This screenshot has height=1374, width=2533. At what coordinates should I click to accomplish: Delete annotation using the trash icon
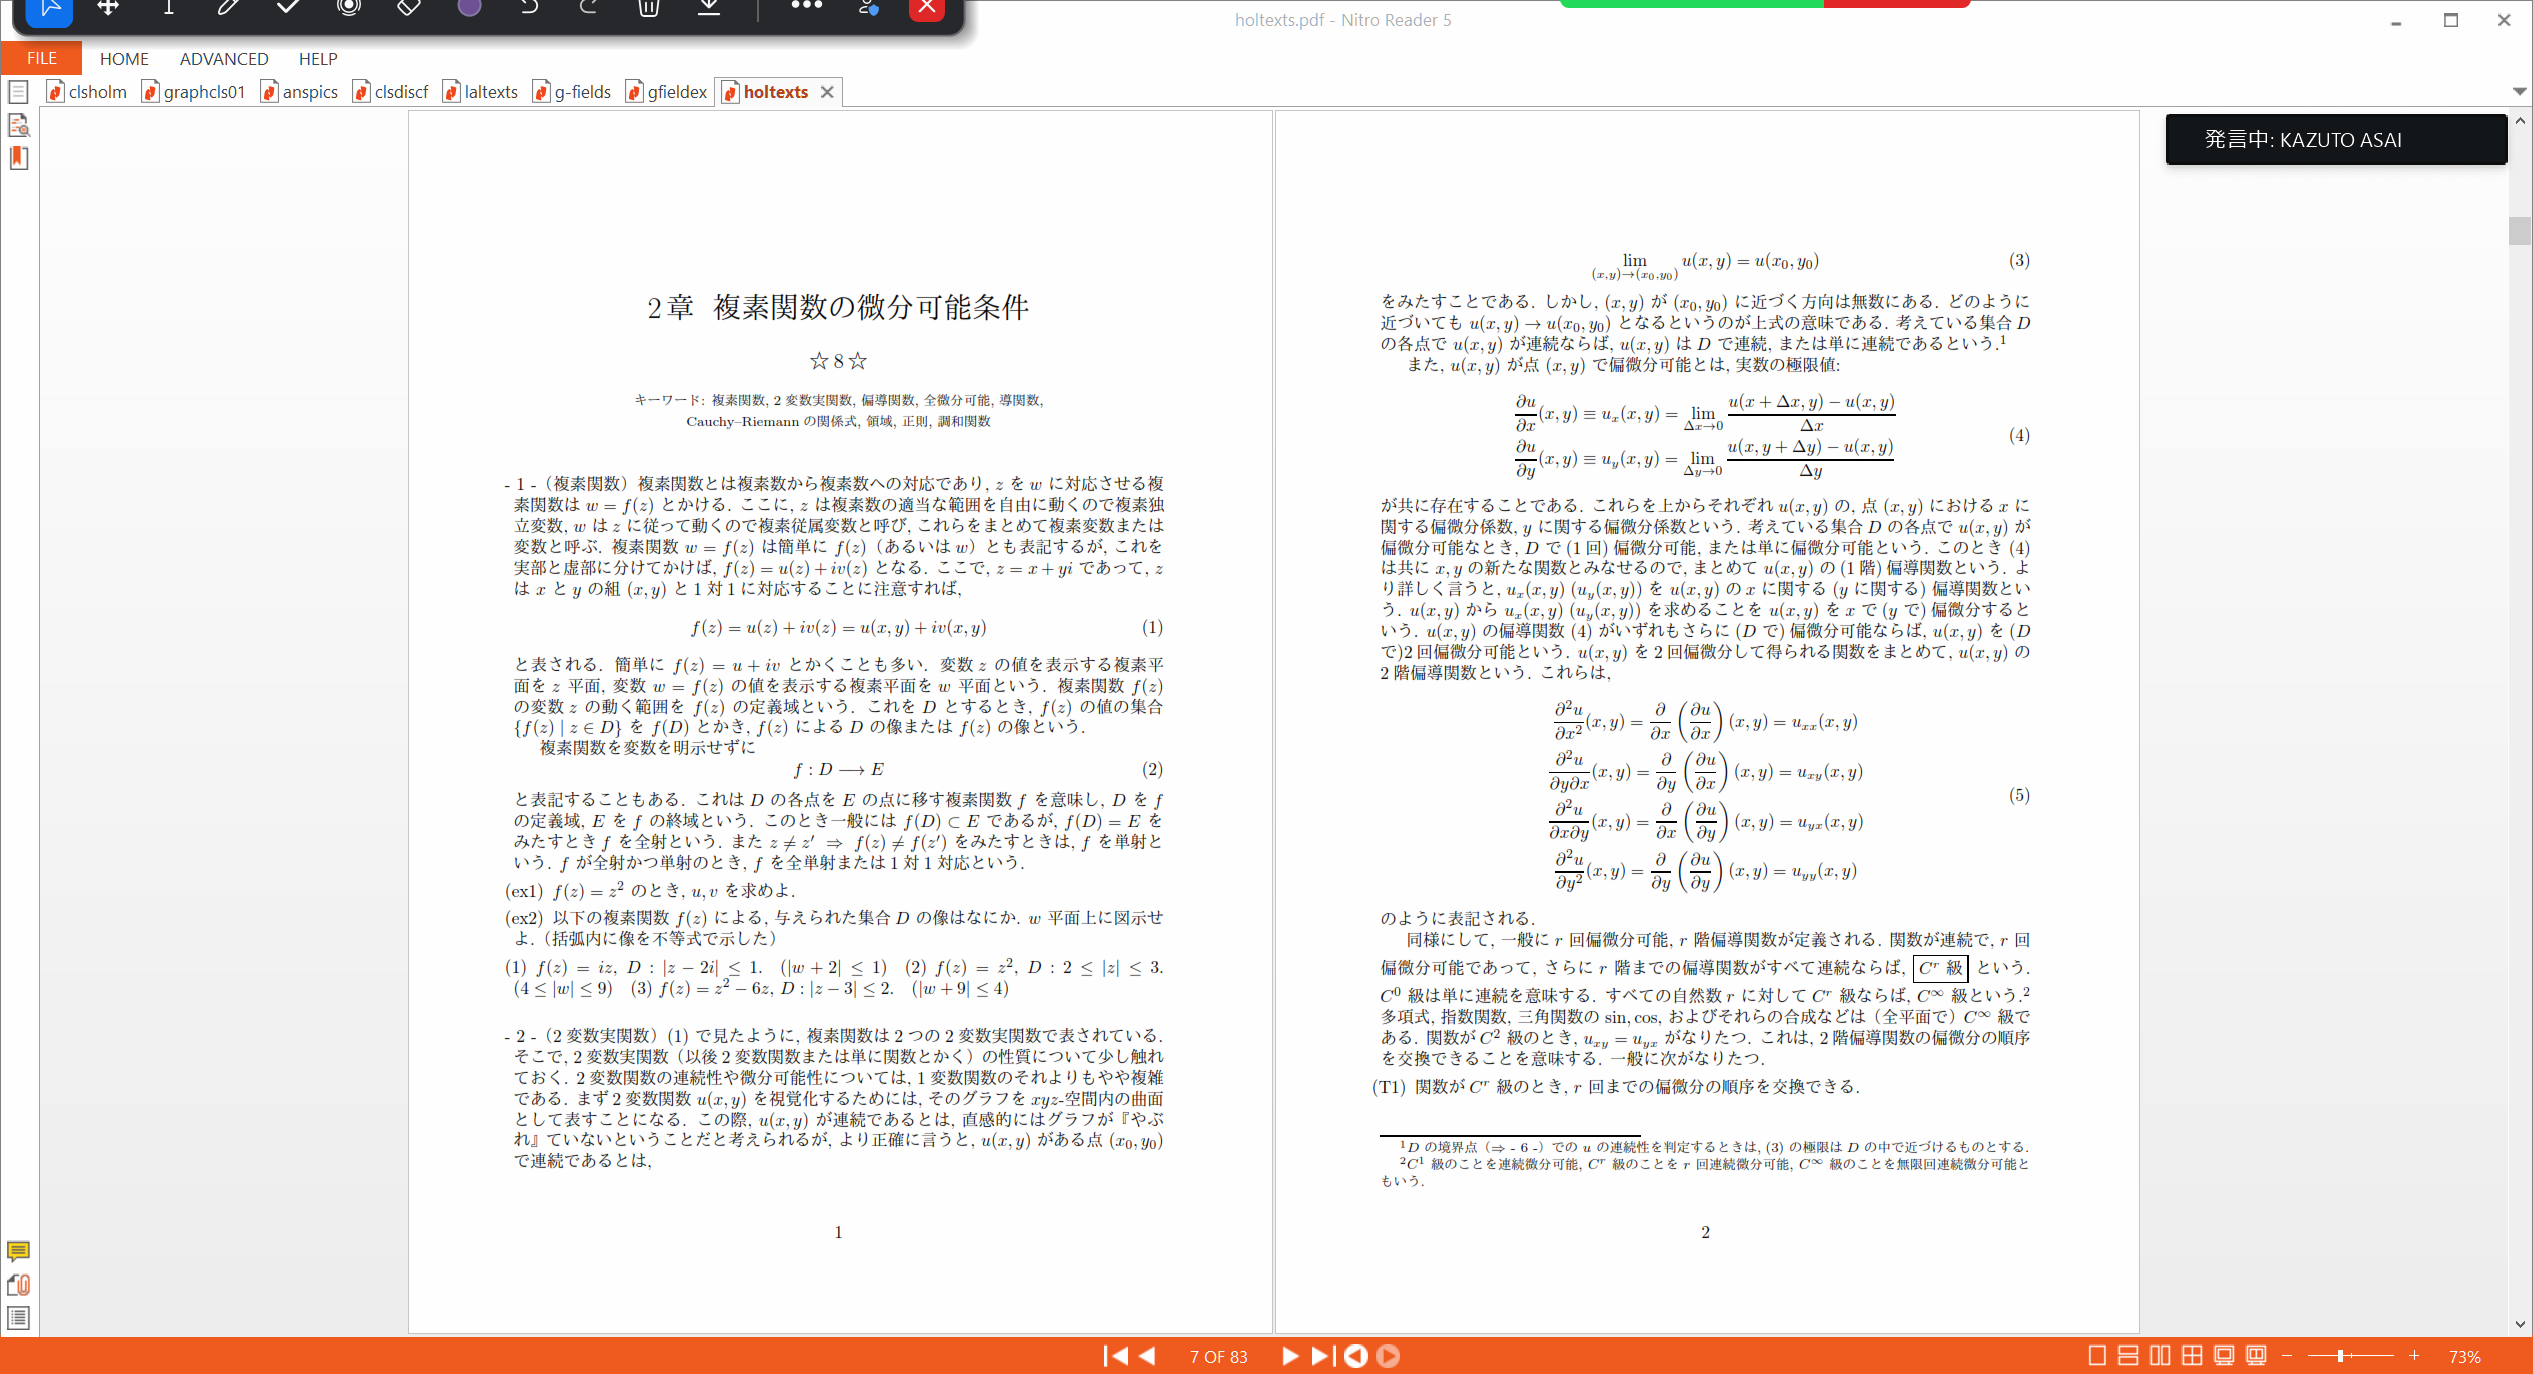648,9
